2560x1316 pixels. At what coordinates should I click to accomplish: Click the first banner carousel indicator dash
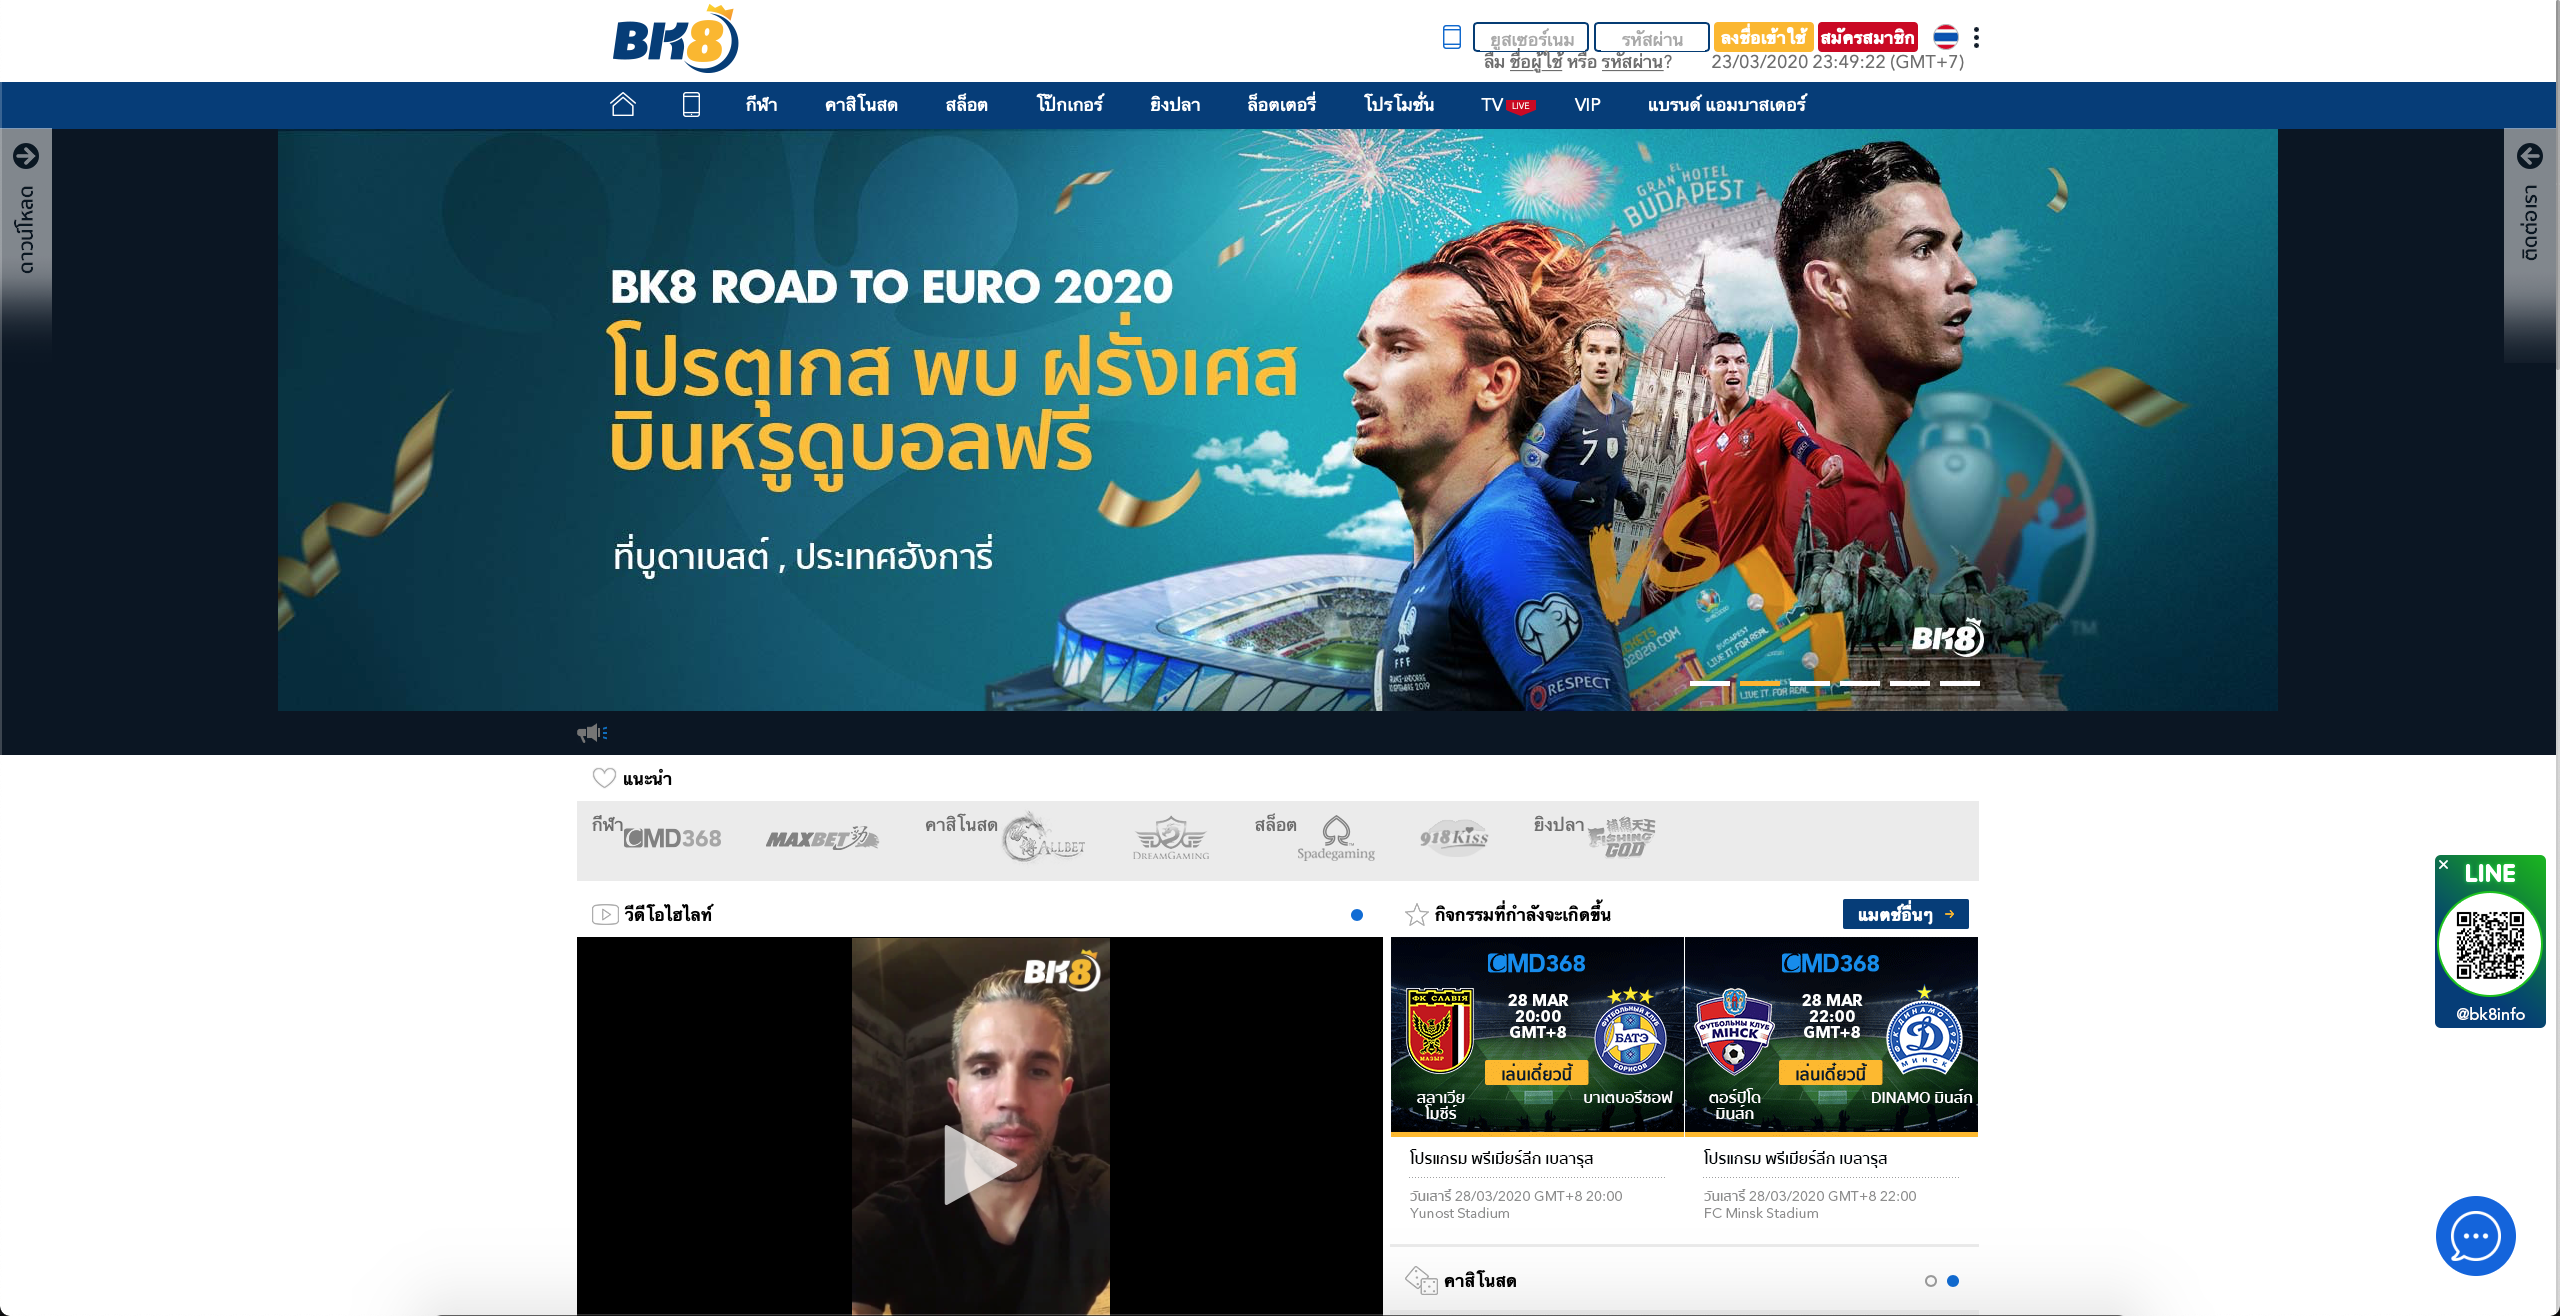coord(1709,683)
